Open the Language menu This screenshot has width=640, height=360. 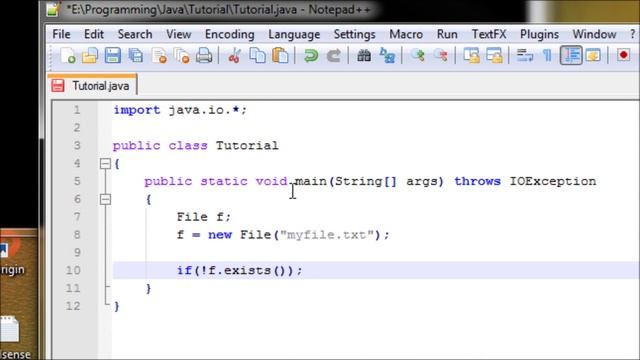(x=294, y=34)
